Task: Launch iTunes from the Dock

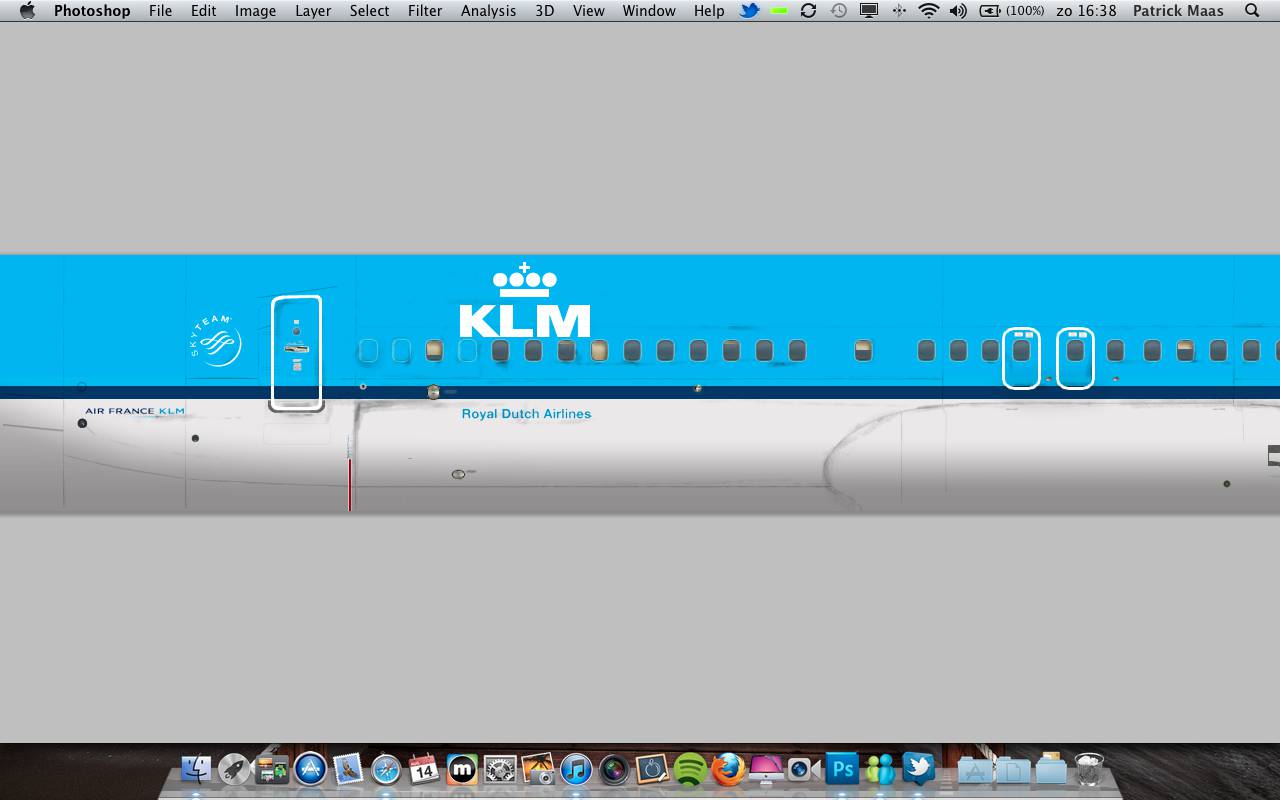Action: pyautogui.click(x=576, y=769)
